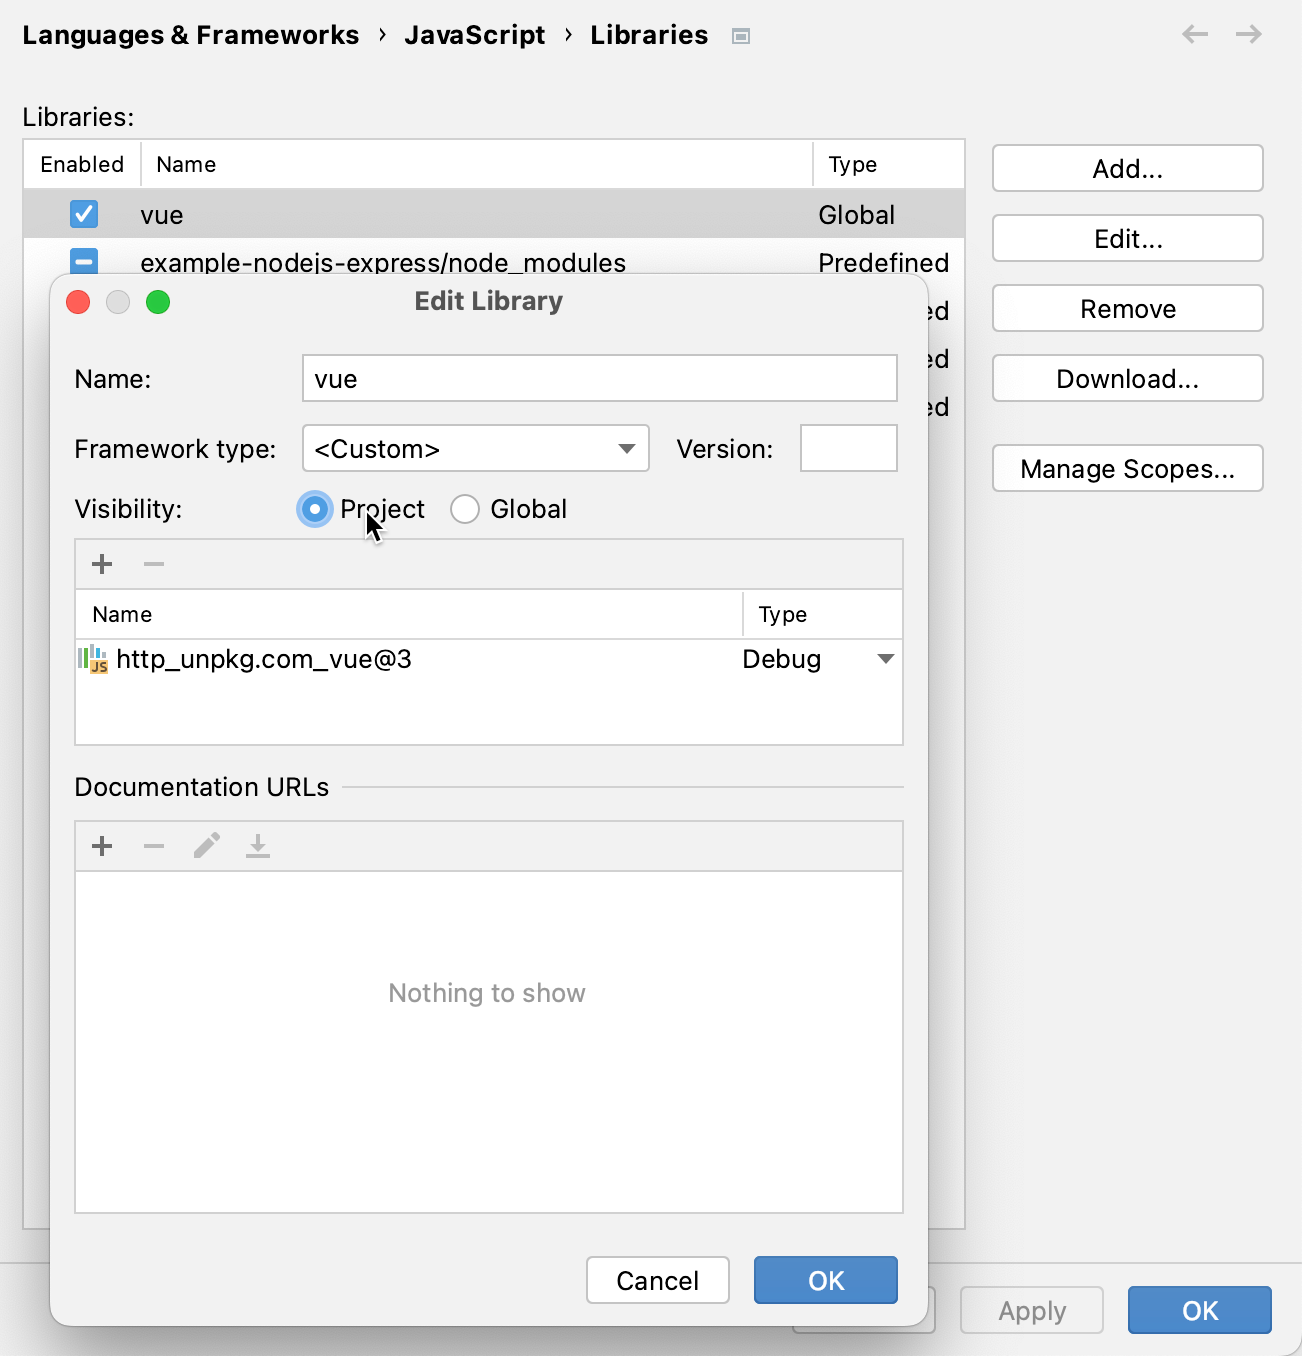Edit documentation URL with the pencil icon
Image resolution: width=1302 pixels, height=1356 pixels.
pos(206,846)
